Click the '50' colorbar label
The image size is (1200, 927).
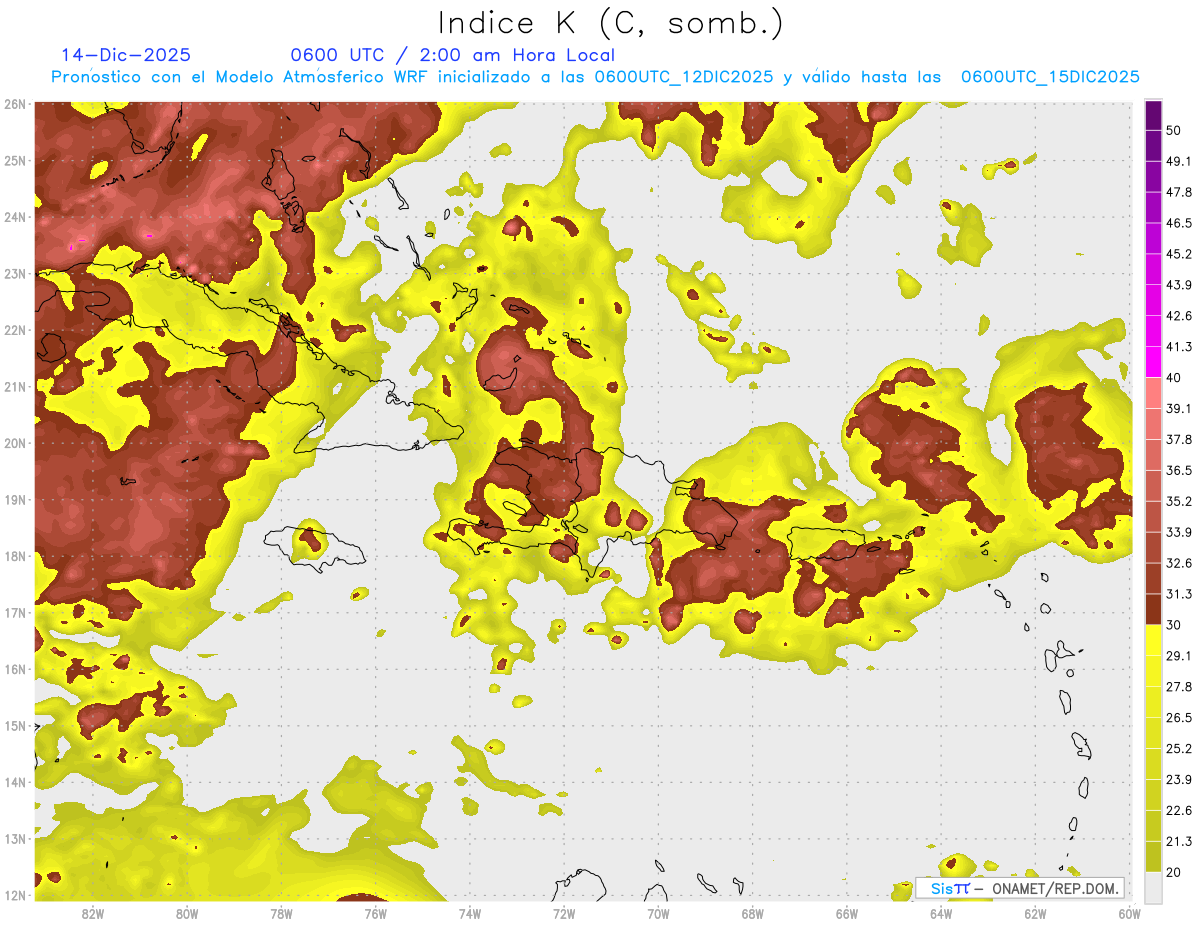click(1175, 130)
